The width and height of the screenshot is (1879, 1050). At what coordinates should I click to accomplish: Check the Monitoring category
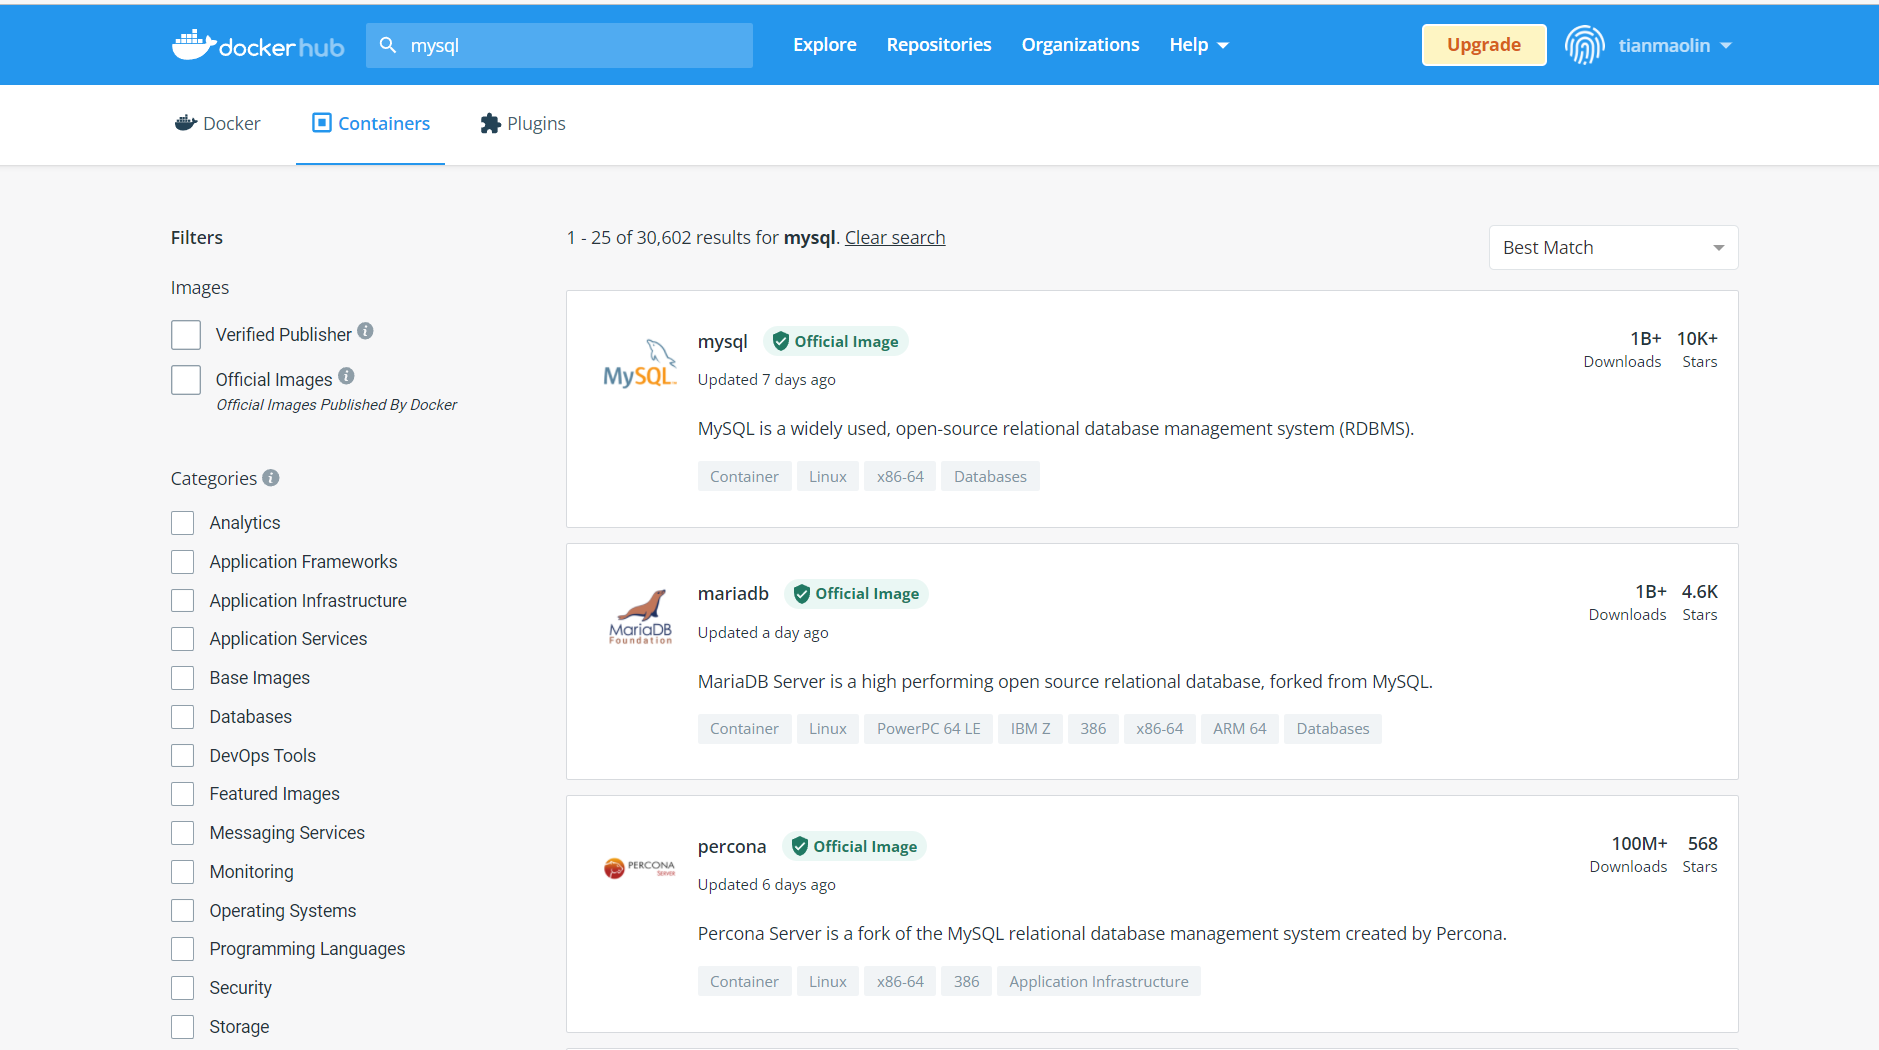click(x=182, y=872)
